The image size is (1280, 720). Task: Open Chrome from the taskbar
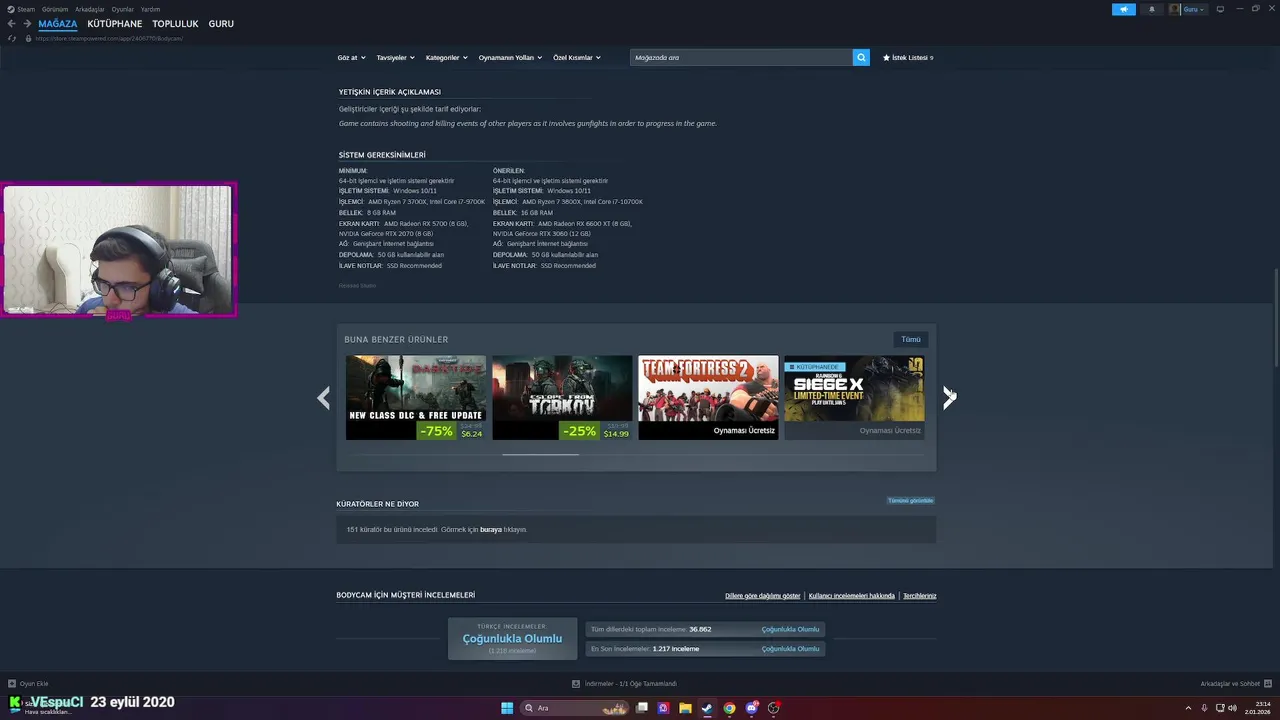pos(729,708)
